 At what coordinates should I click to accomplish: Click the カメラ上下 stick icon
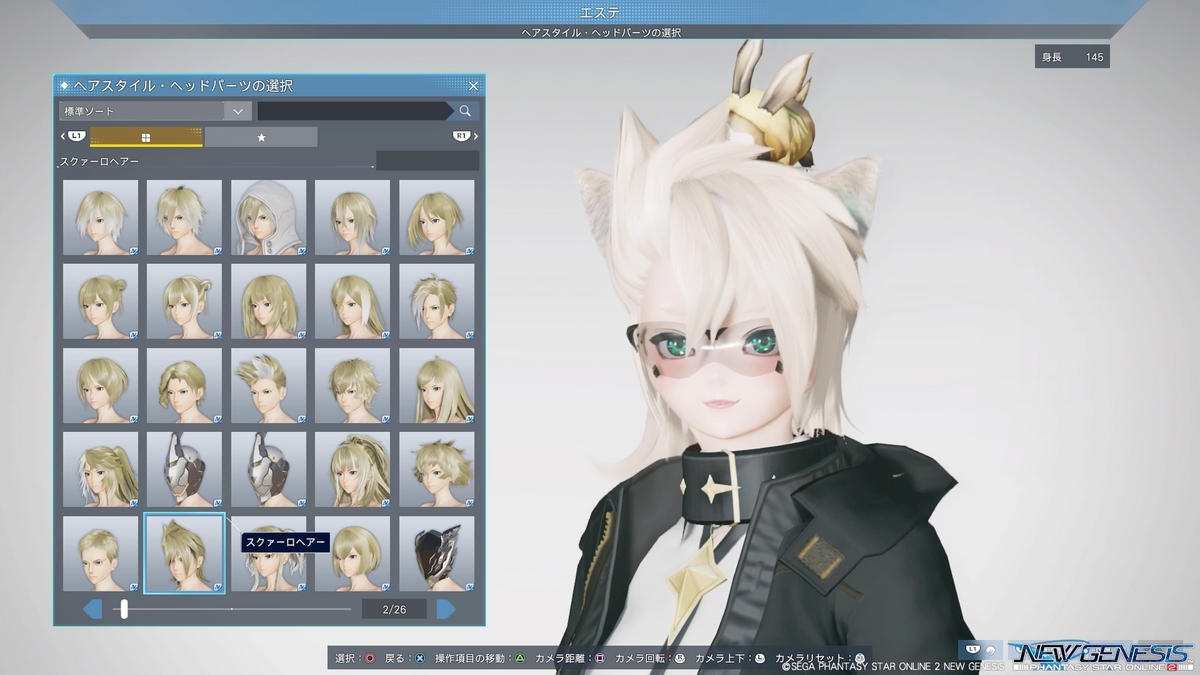(x=760, y=658)
